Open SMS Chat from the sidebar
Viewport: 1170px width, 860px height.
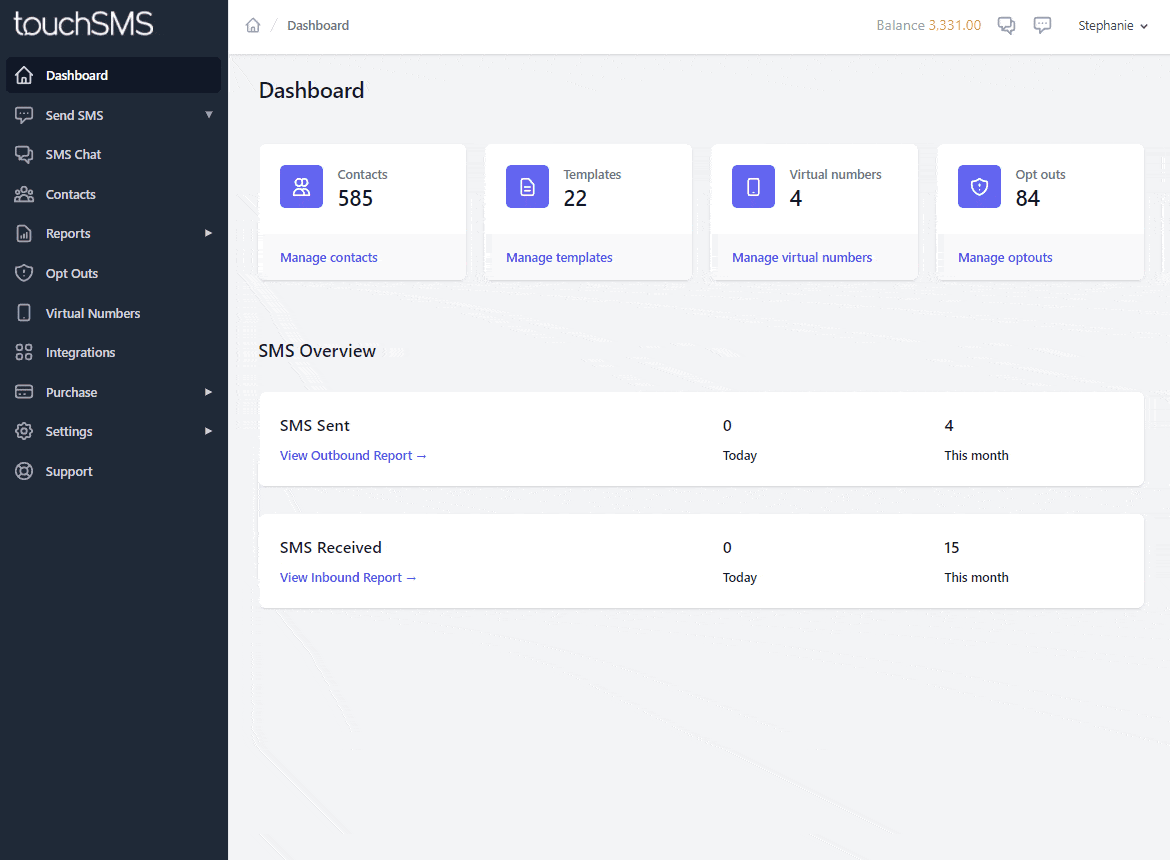click(73, 154)
